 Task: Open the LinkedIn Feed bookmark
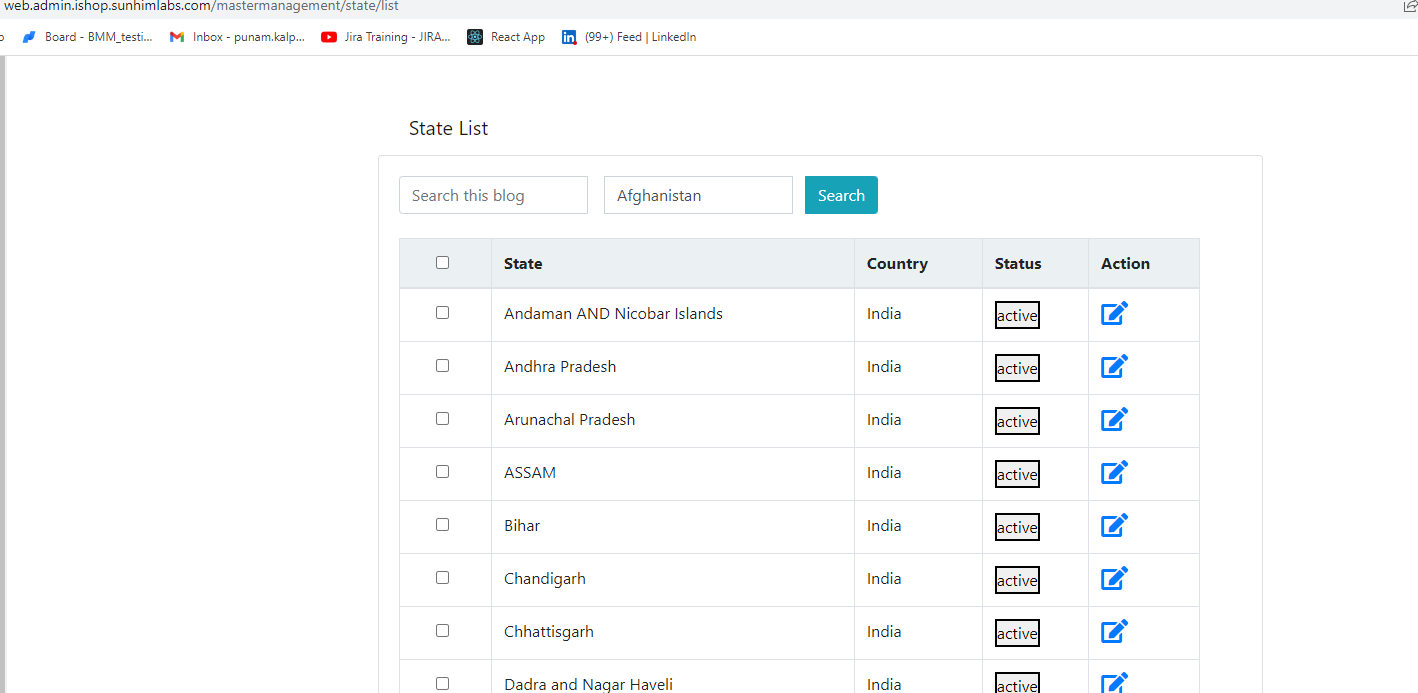(x=629, y=37)
